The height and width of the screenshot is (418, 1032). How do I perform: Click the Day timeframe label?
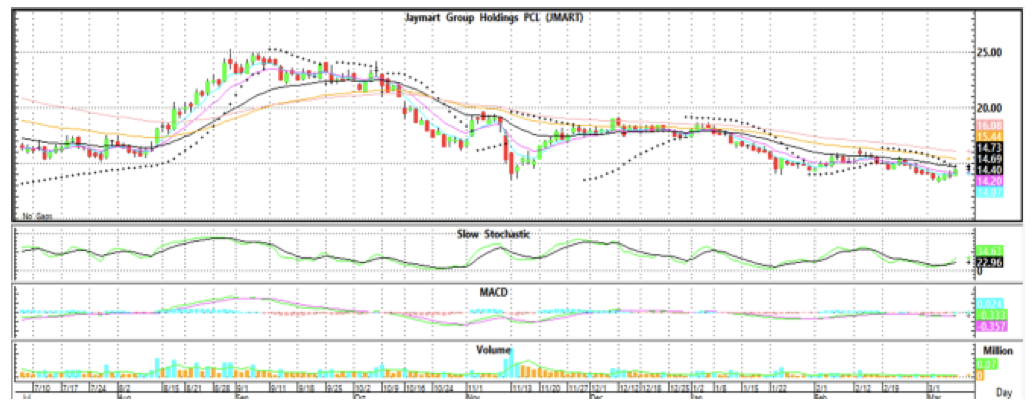(x=1004, y=392)
